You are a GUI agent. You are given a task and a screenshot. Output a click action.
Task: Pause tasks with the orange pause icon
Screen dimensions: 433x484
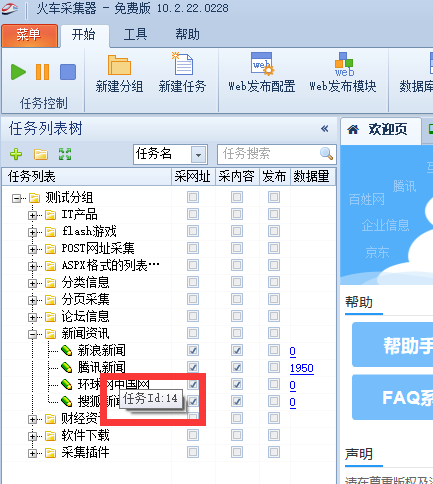pos(43,72)
